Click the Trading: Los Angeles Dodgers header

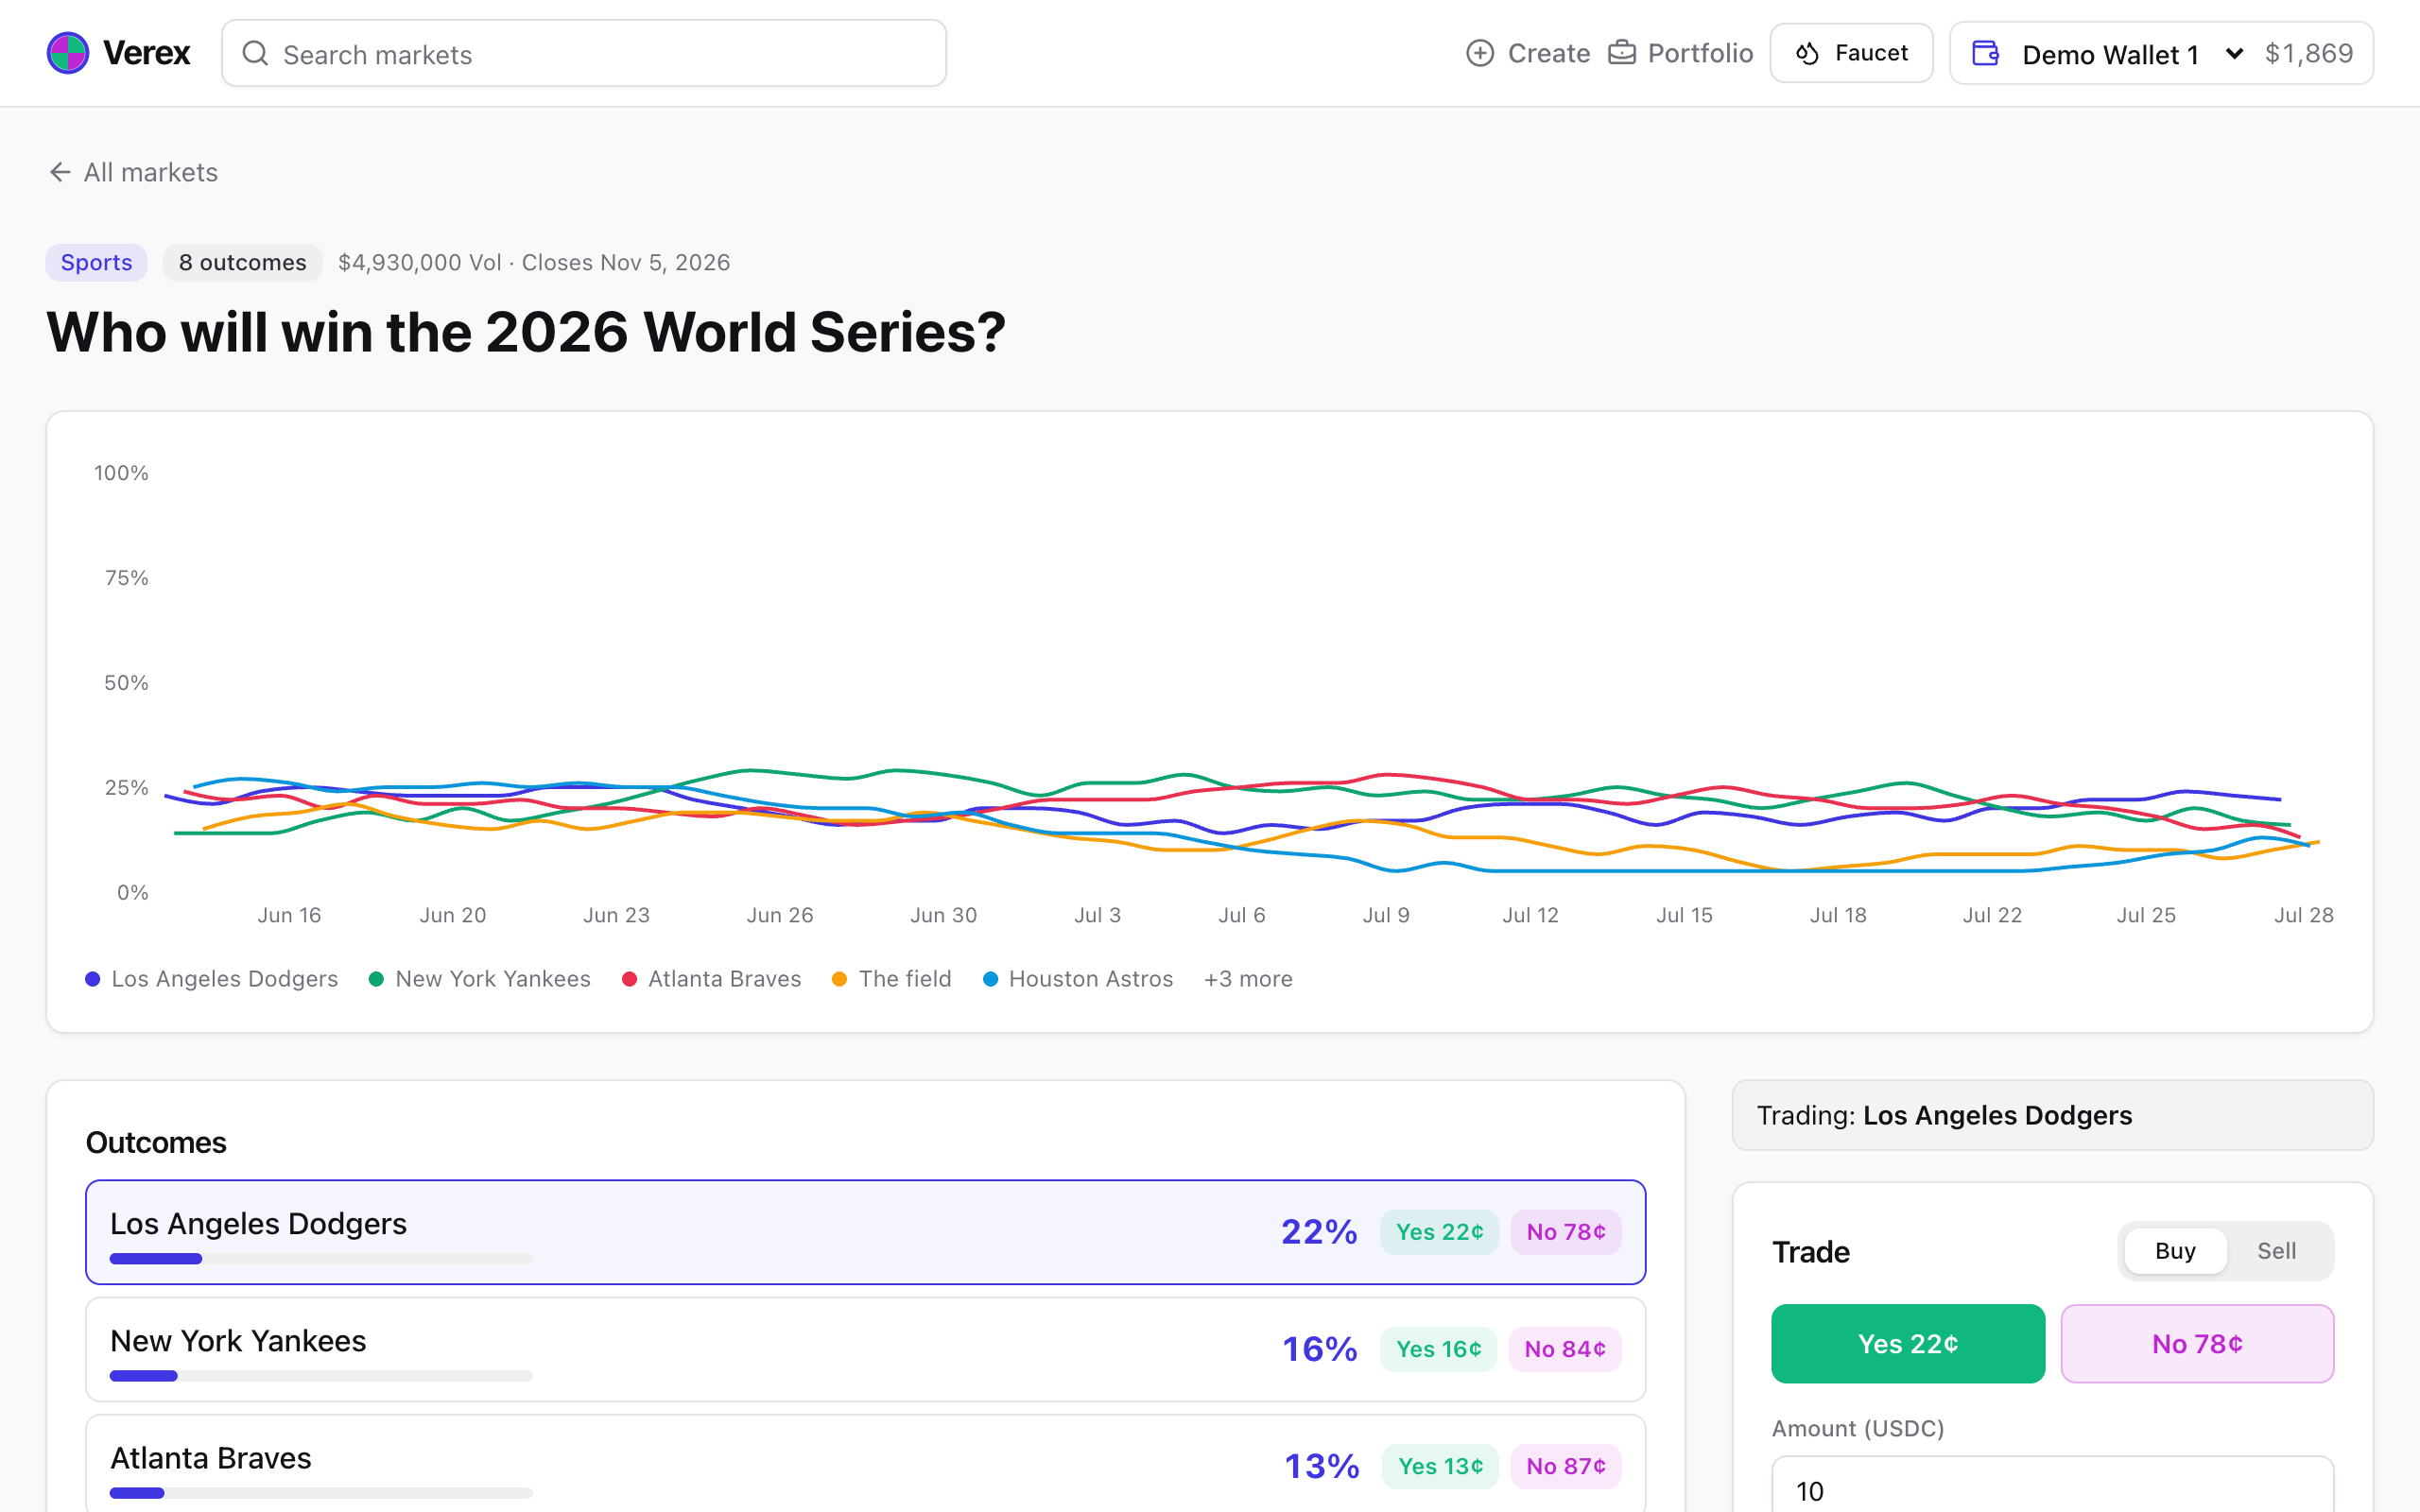(x=2052, y=1115)
